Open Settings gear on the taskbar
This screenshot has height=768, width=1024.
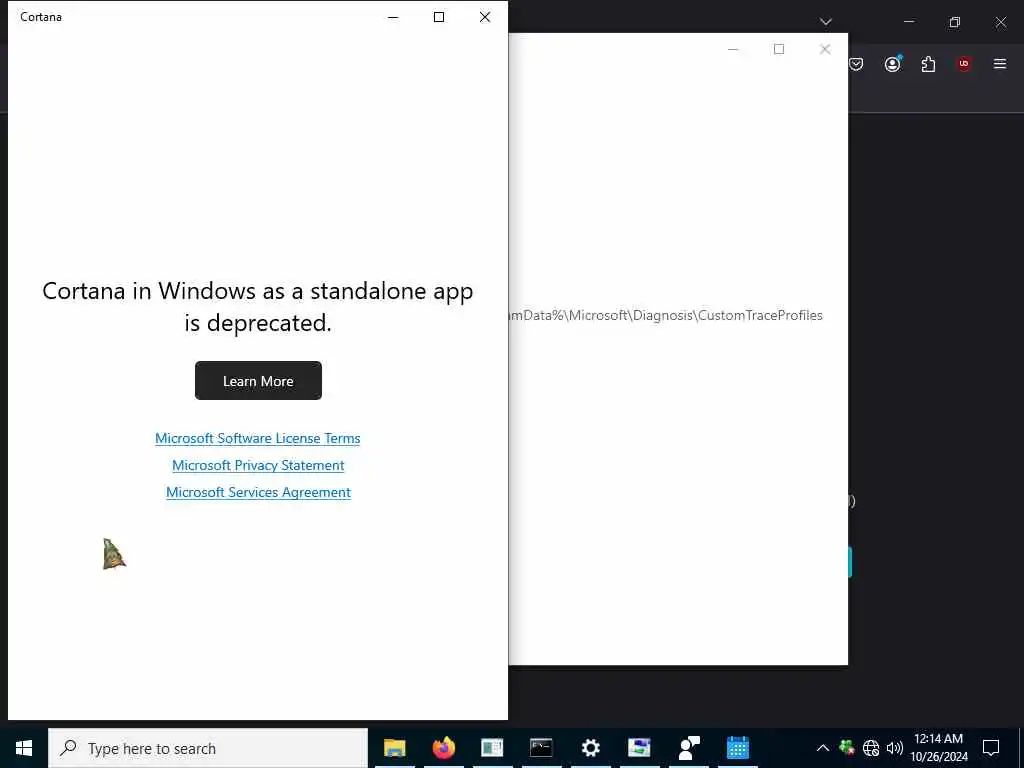tap(590, 748)
